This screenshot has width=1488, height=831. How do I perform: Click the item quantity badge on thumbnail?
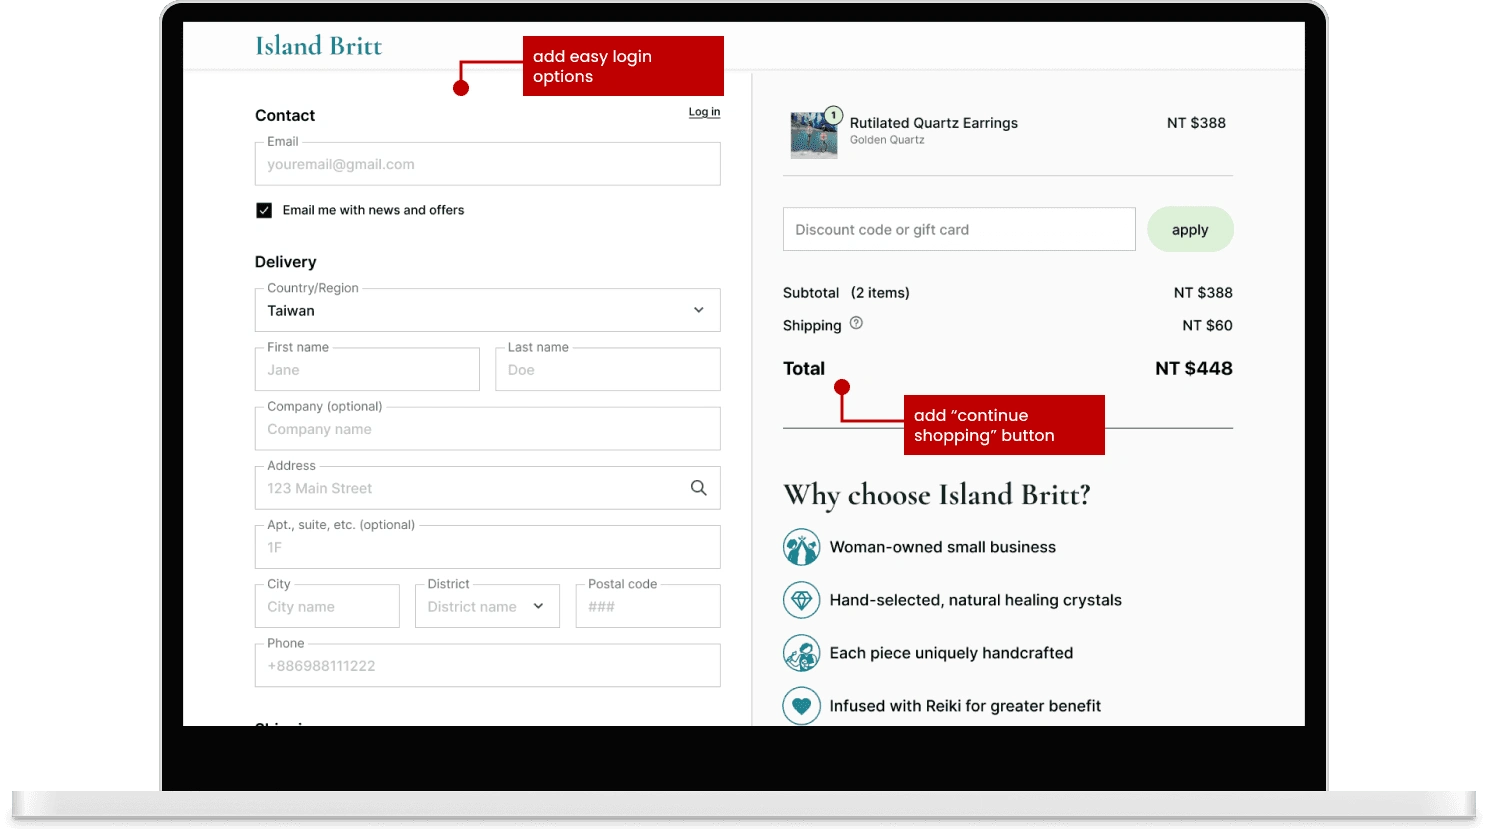pyautogui.click(x=833, y=115)
